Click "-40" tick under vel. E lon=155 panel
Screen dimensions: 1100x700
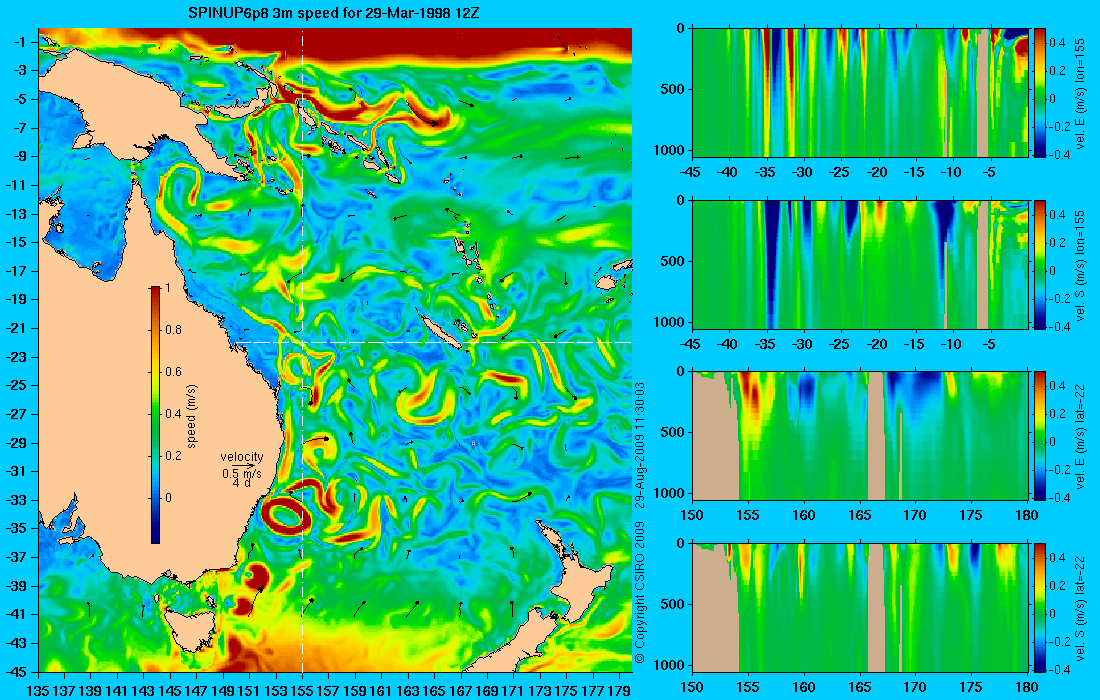(x=728, y=173)
